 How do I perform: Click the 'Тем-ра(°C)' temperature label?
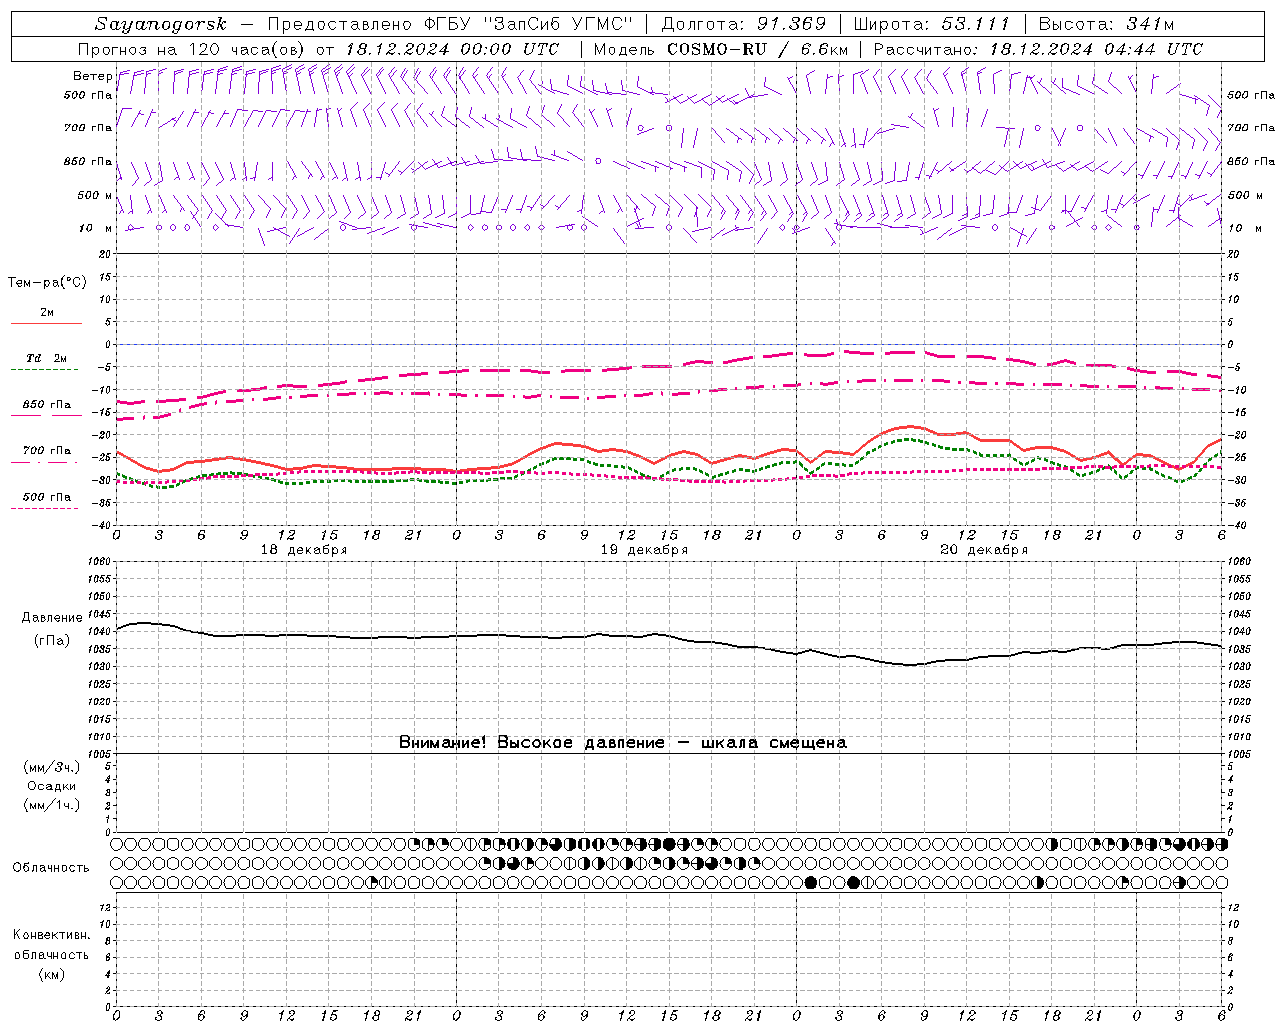point(47,283)
